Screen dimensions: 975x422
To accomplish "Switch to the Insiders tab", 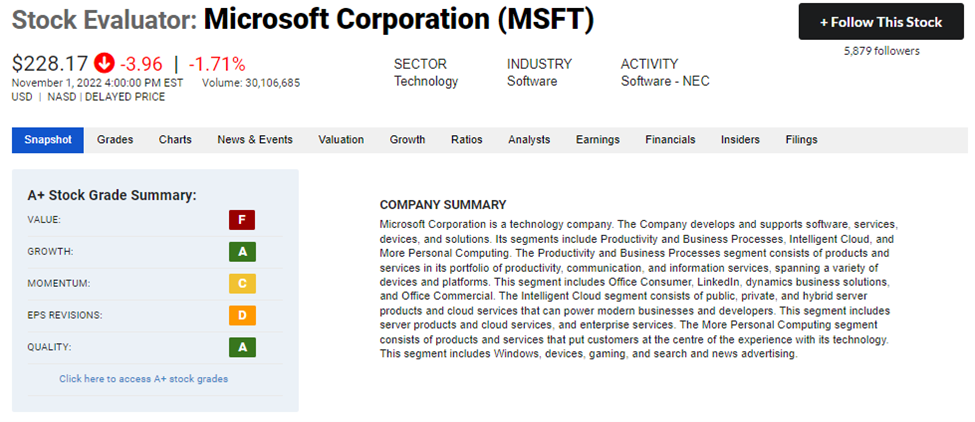I will [741, 140].
